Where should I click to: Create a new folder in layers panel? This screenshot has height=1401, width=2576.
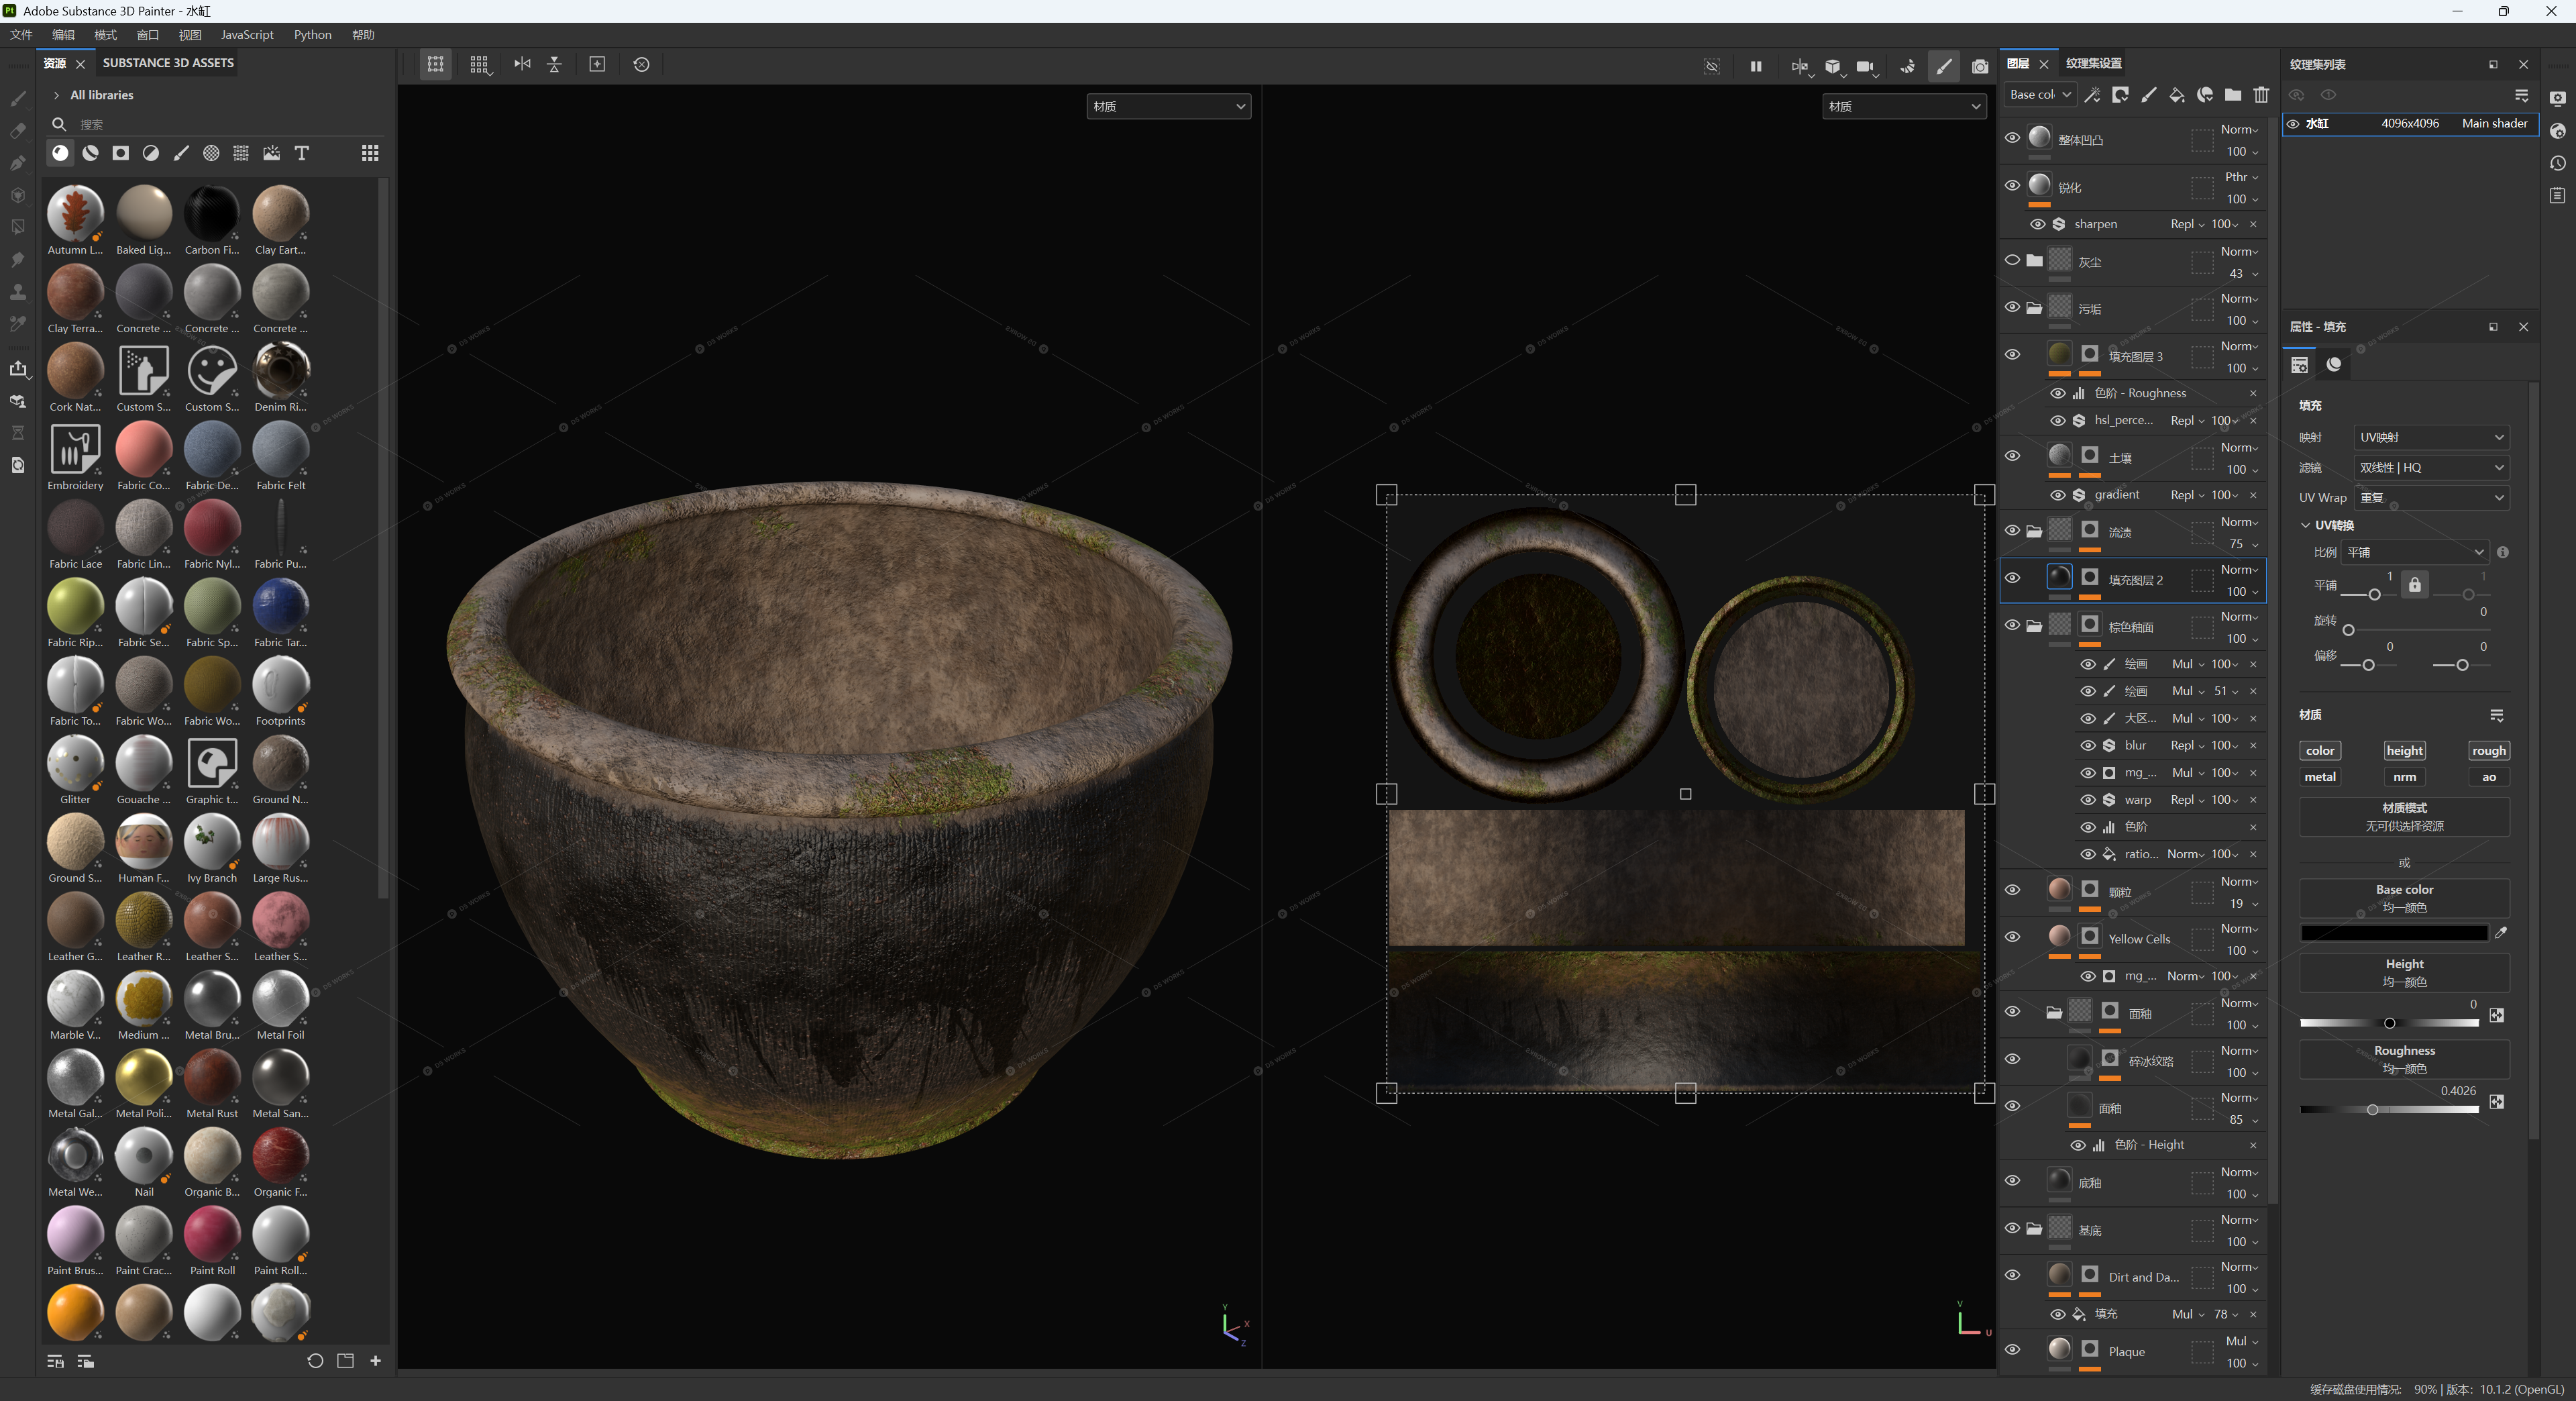pyautogui.click(x=2233, y=94)
